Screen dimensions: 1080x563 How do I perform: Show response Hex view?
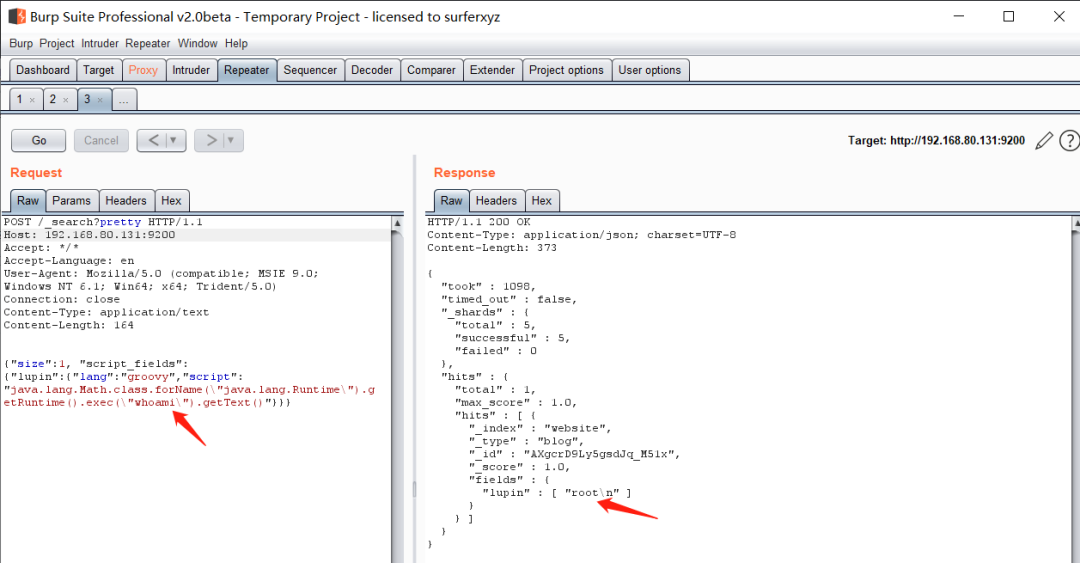point(541,201)
